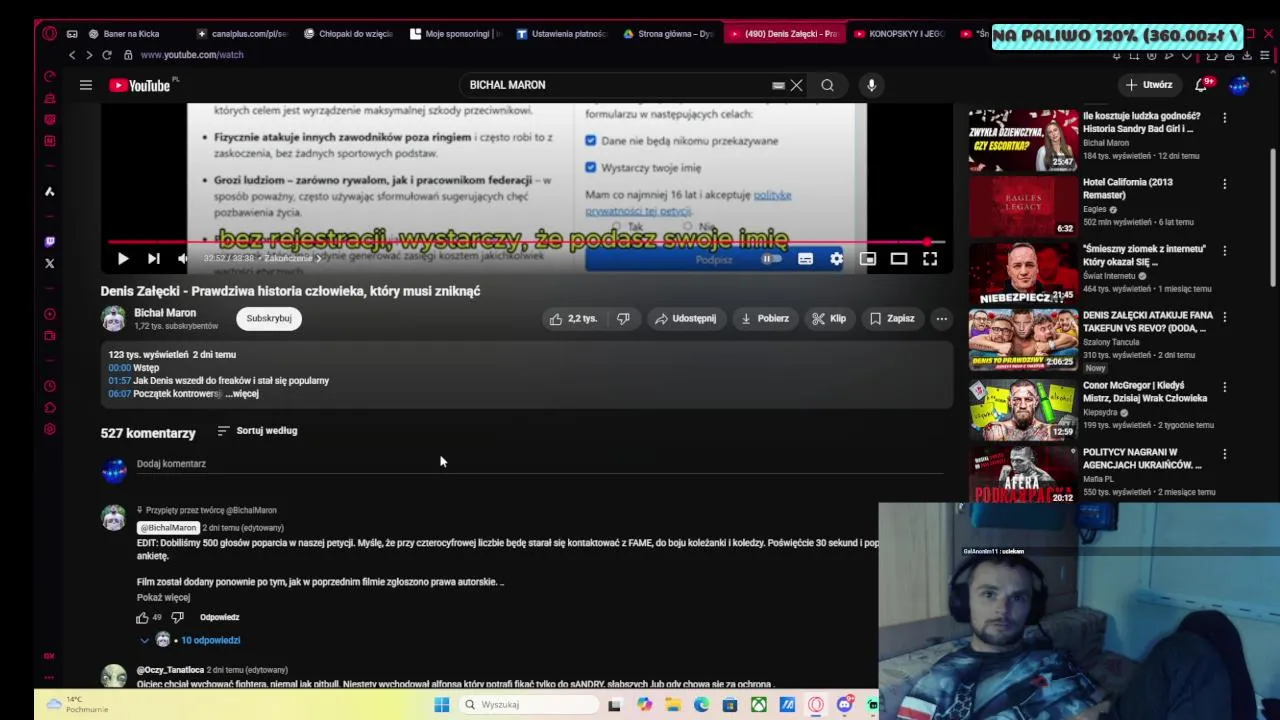Open the Bichał Maron channel name
This screenshot has height=720, width=1280.
165,313
